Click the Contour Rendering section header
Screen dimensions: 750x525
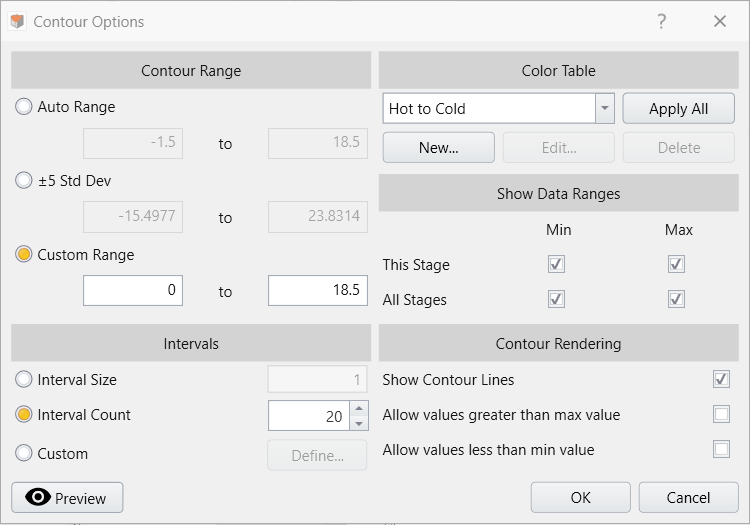[x=559, y=343]
